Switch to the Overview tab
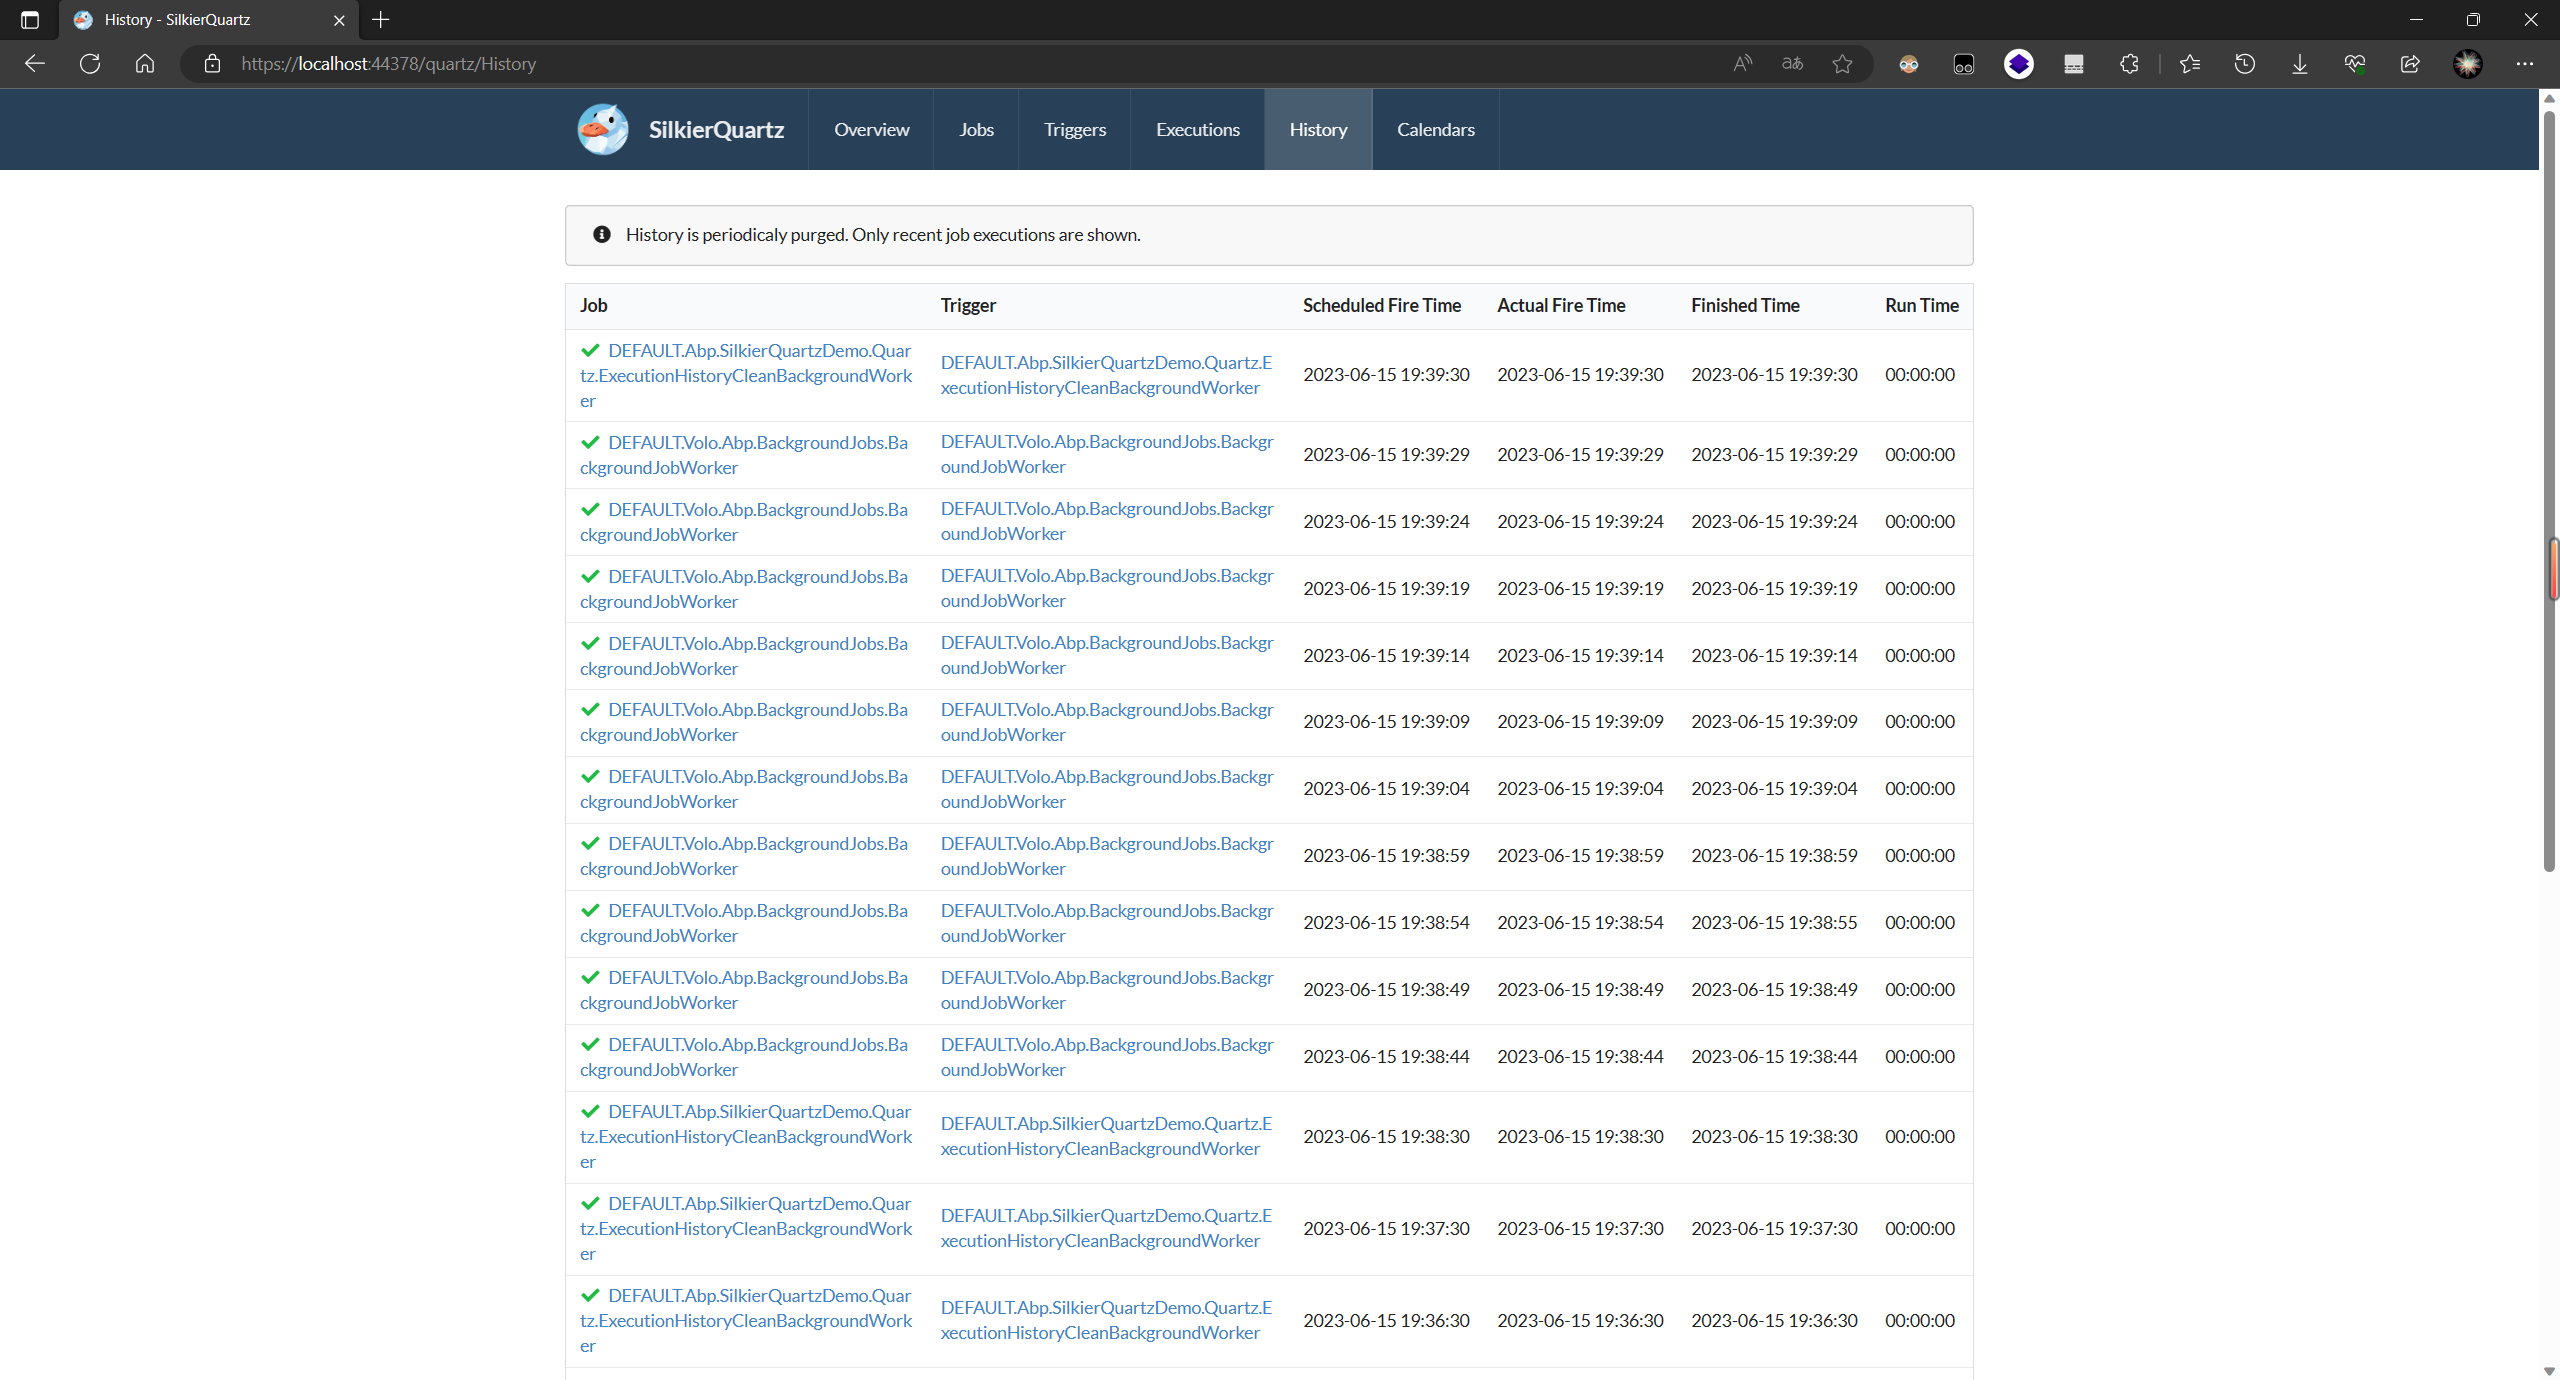 pos(871,129)
